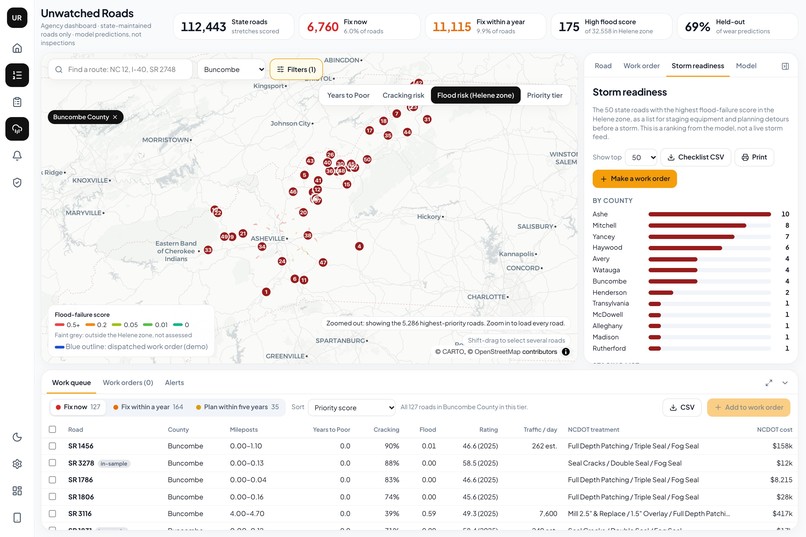The width and height of the screenshot is (806, 537).
Task: Click map marker number 50
Action: pyautogui.click(x=367, y=159)
